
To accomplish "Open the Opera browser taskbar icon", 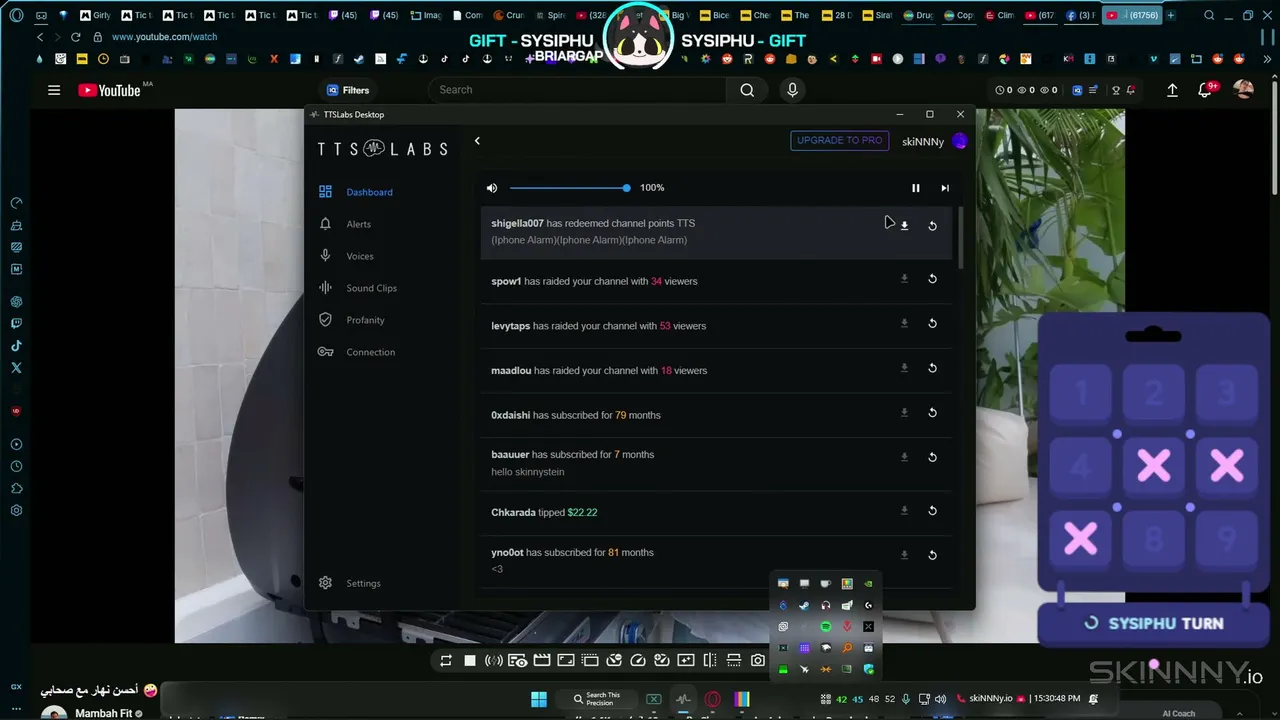I will coord(713,699).
